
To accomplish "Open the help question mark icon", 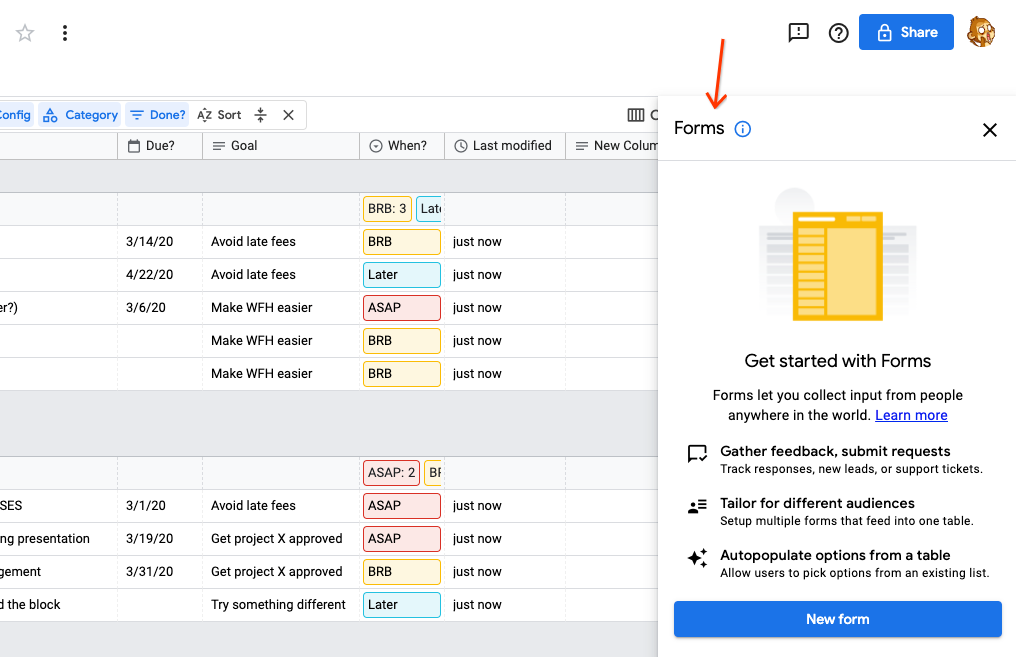I will (x=839, y=33).
